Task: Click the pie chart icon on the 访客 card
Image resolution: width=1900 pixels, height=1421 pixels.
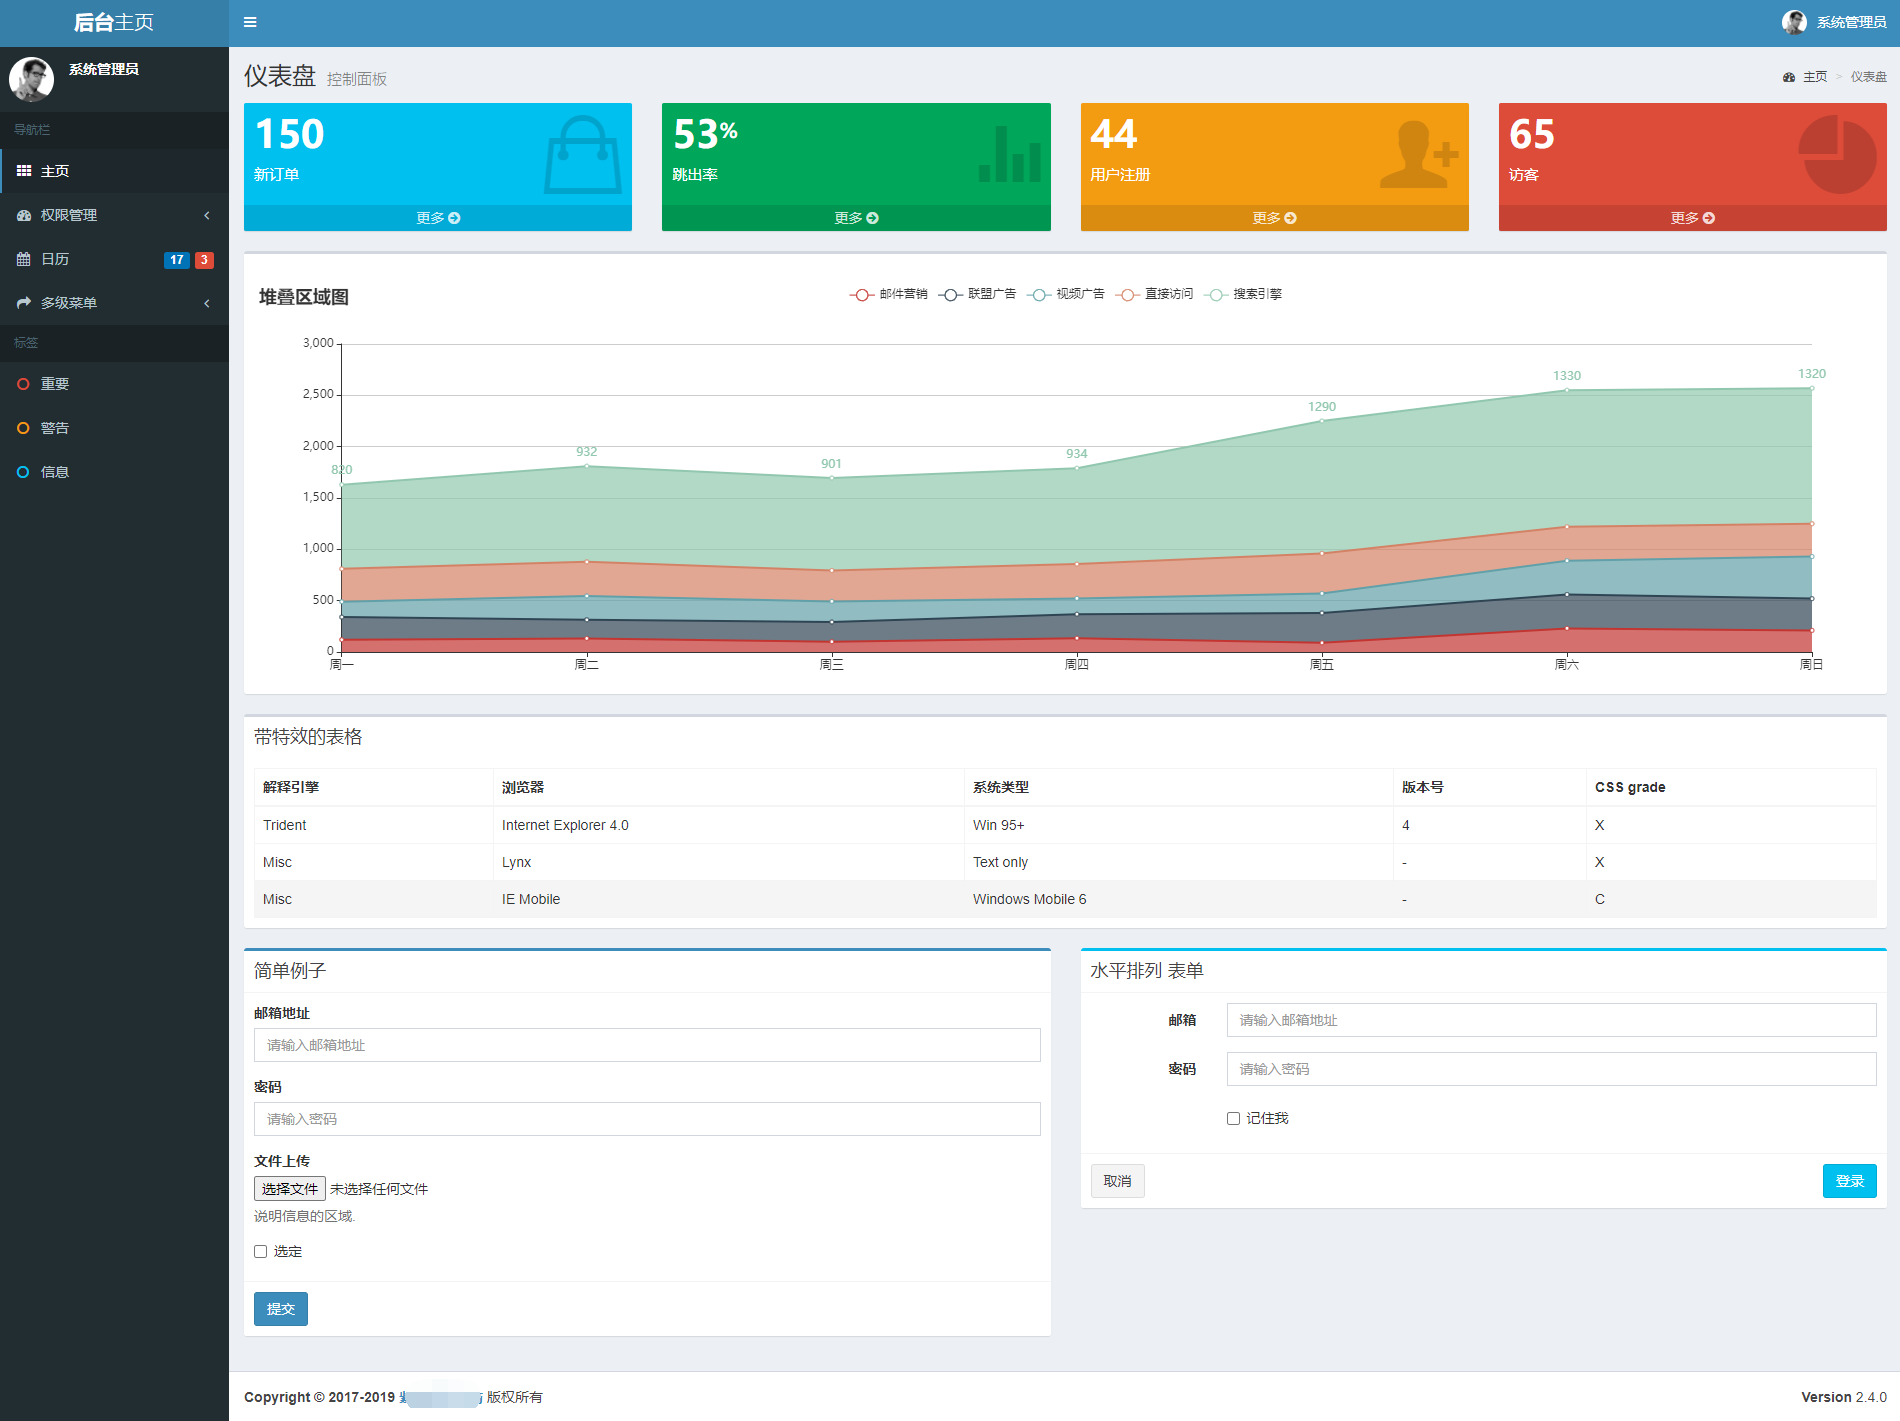Action: 1837,155
